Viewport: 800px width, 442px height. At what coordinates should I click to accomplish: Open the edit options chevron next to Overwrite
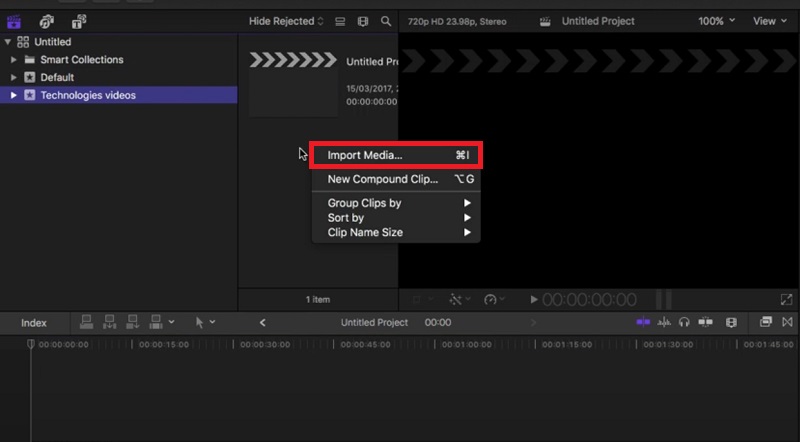[x=171, y=322]
